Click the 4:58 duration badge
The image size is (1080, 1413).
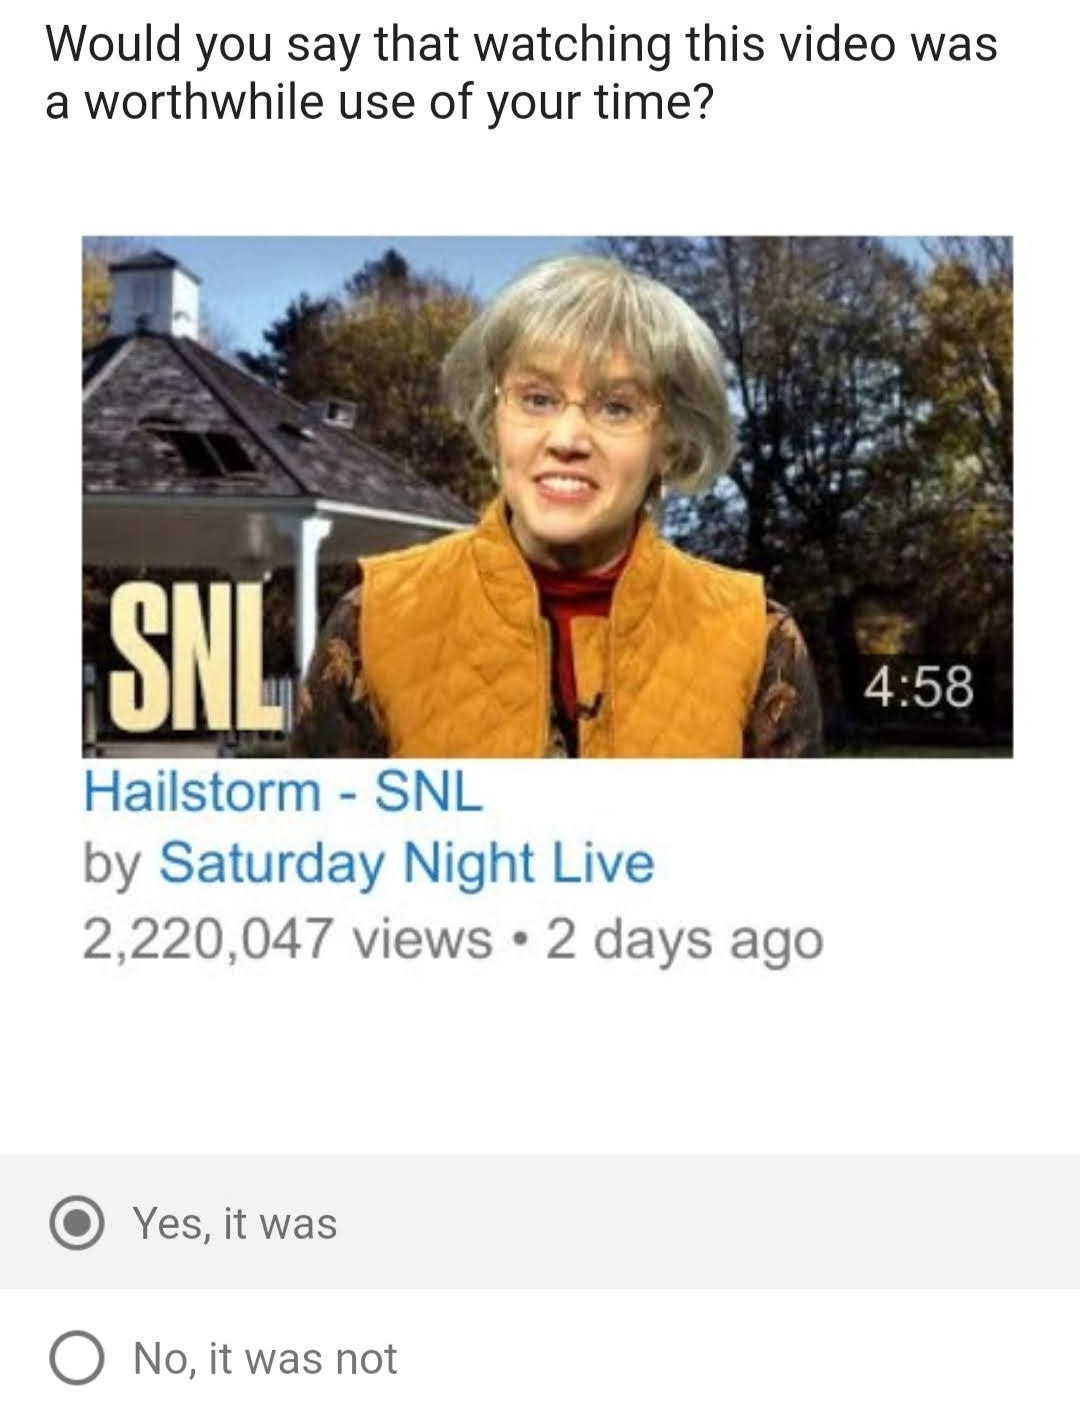918,686
